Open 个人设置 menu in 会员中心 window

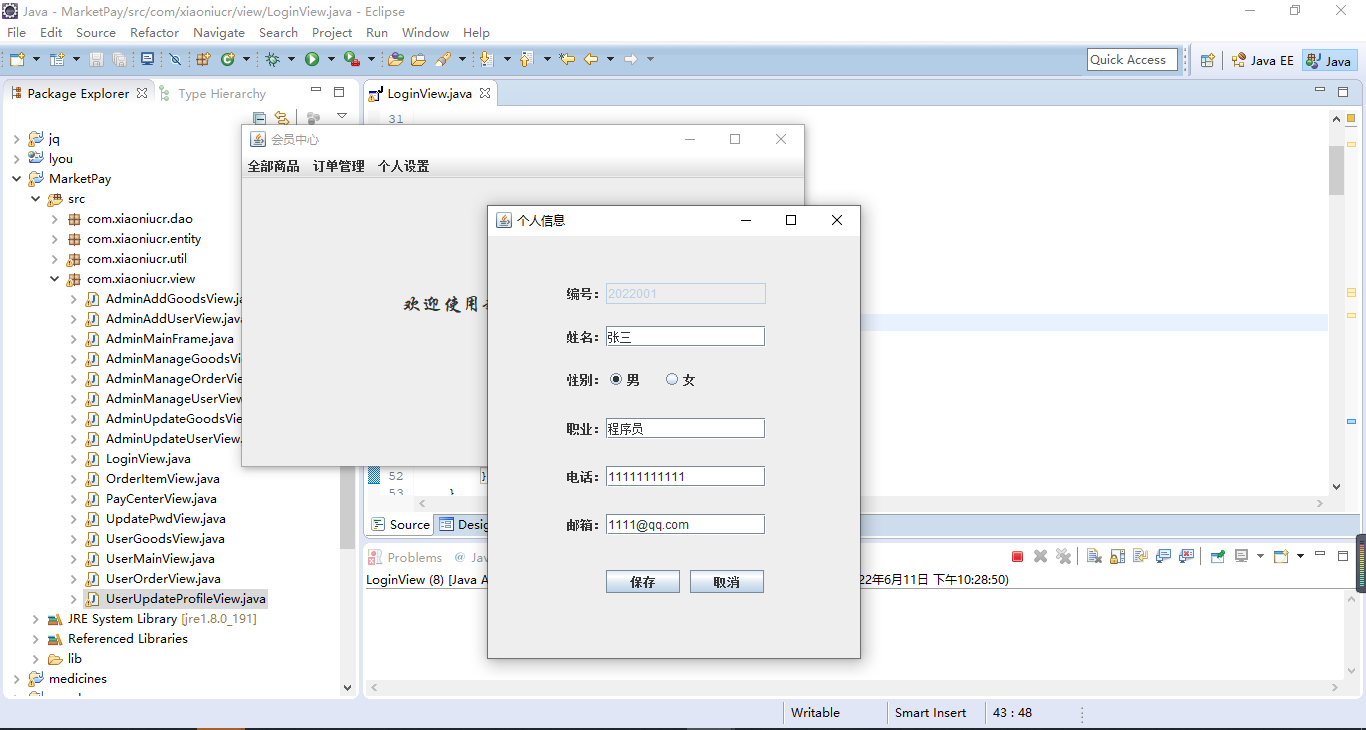[404, 166]
